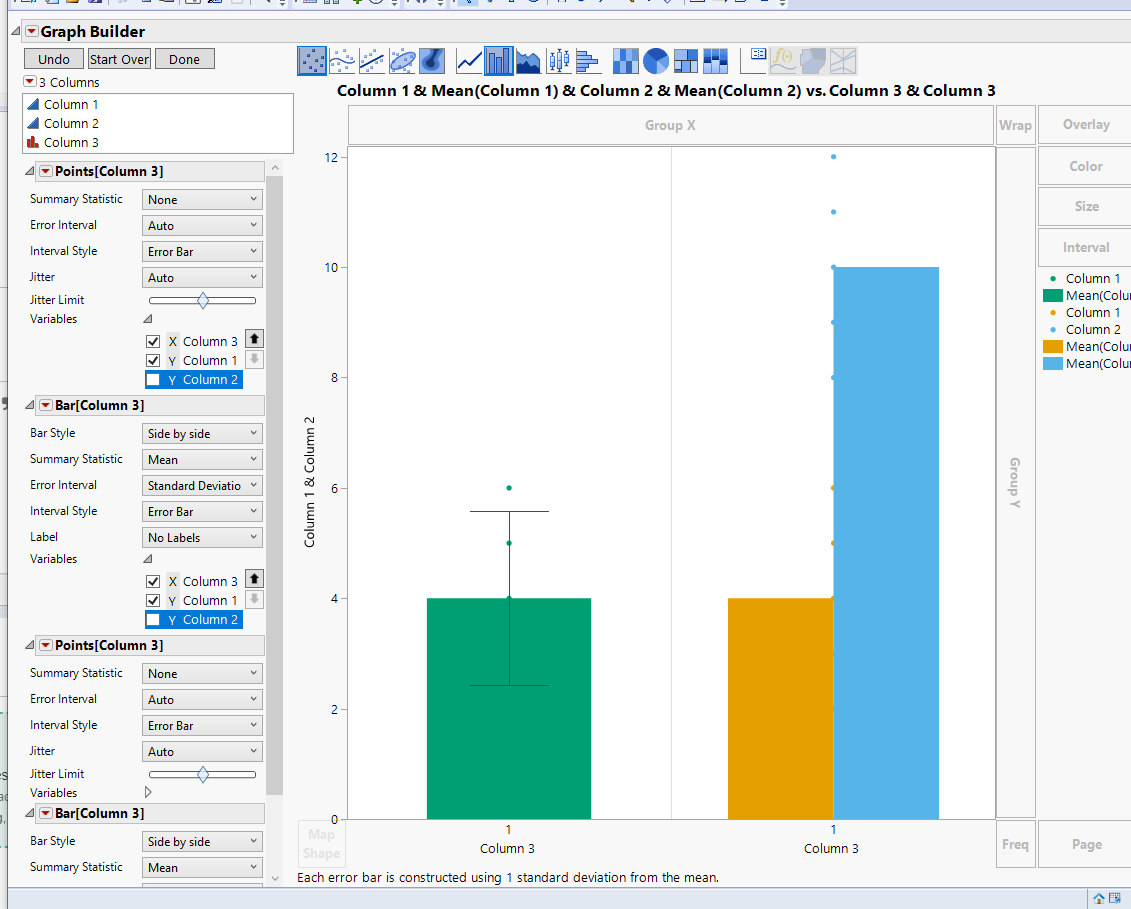Uncheck Y Column 1 in Points variables
This screenshot has height=909, width=1131.
coord(154,360)
